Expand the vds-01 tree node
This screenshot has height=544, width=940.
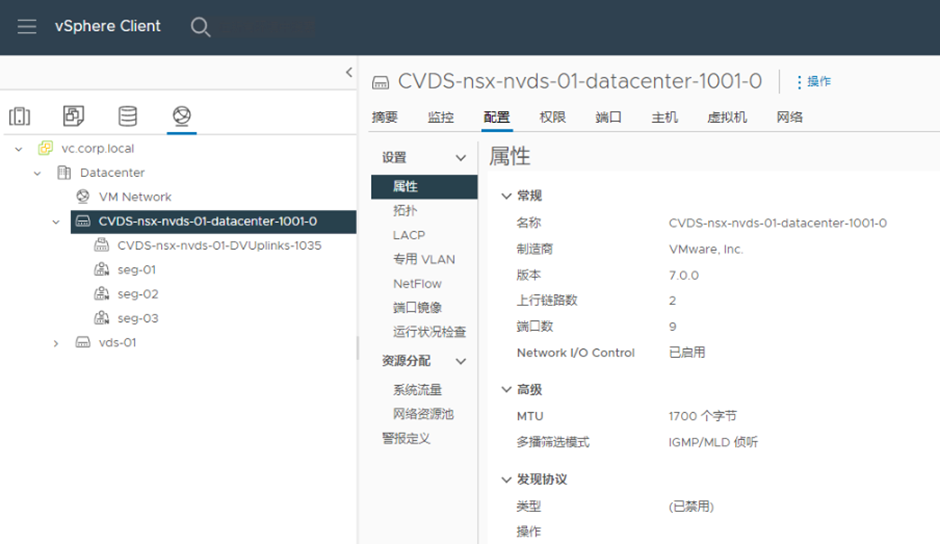56,343
